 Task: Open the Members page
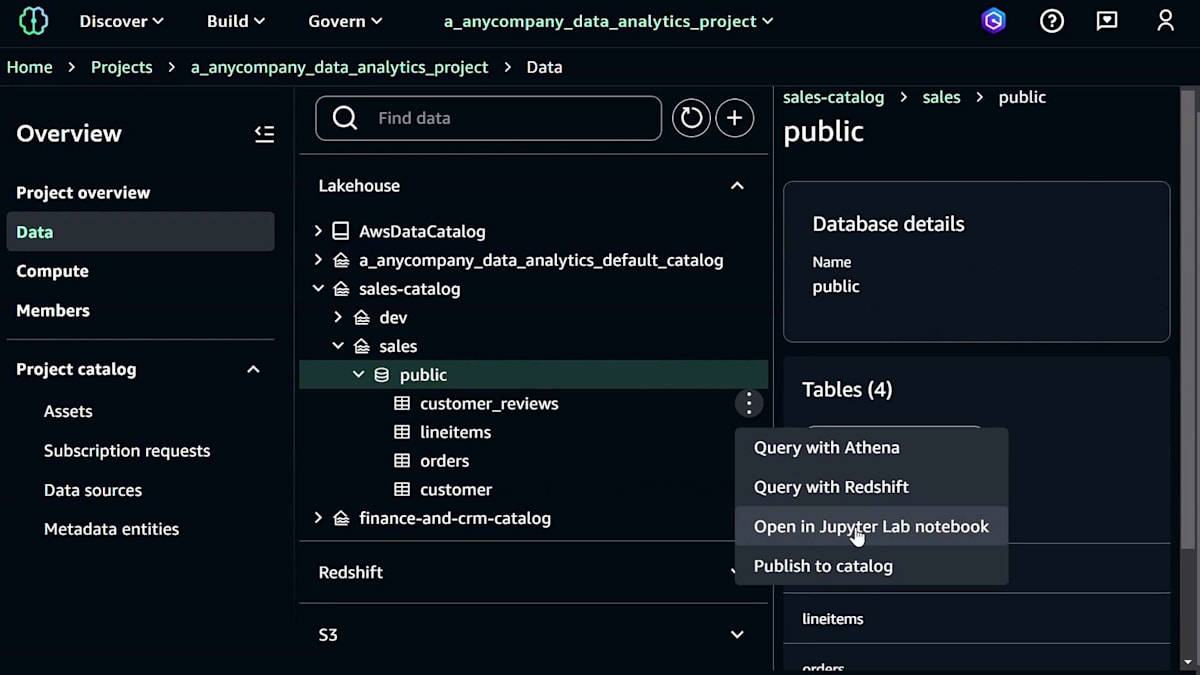tap(53, 310)
